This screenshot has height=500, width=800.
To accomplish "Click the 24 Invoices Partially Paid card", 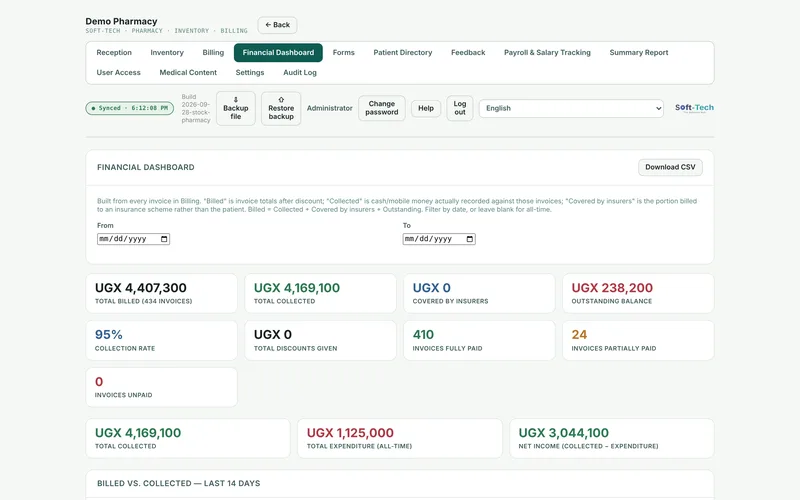I will click(x=638, y=340).
